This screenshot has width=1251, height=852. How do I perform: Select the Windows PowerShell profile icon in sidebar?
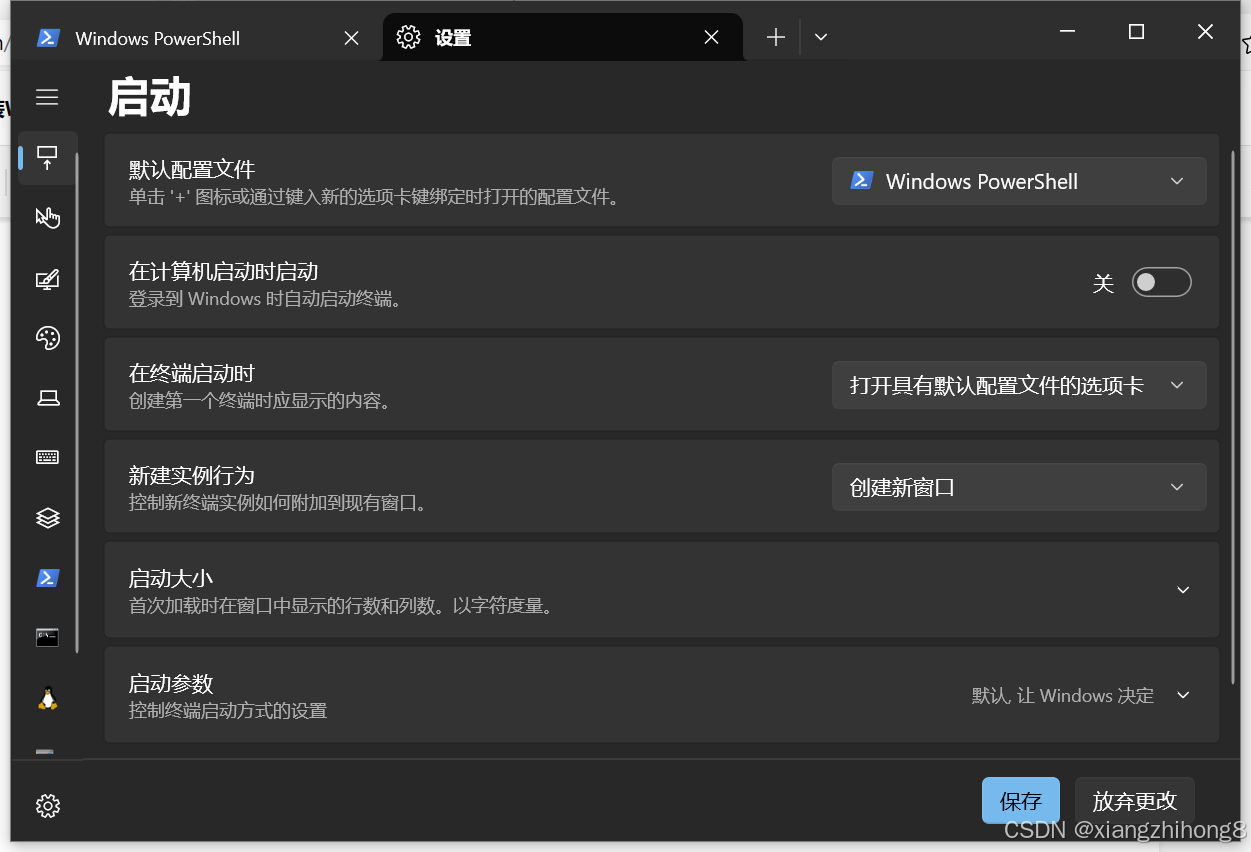tap(47, 577)
